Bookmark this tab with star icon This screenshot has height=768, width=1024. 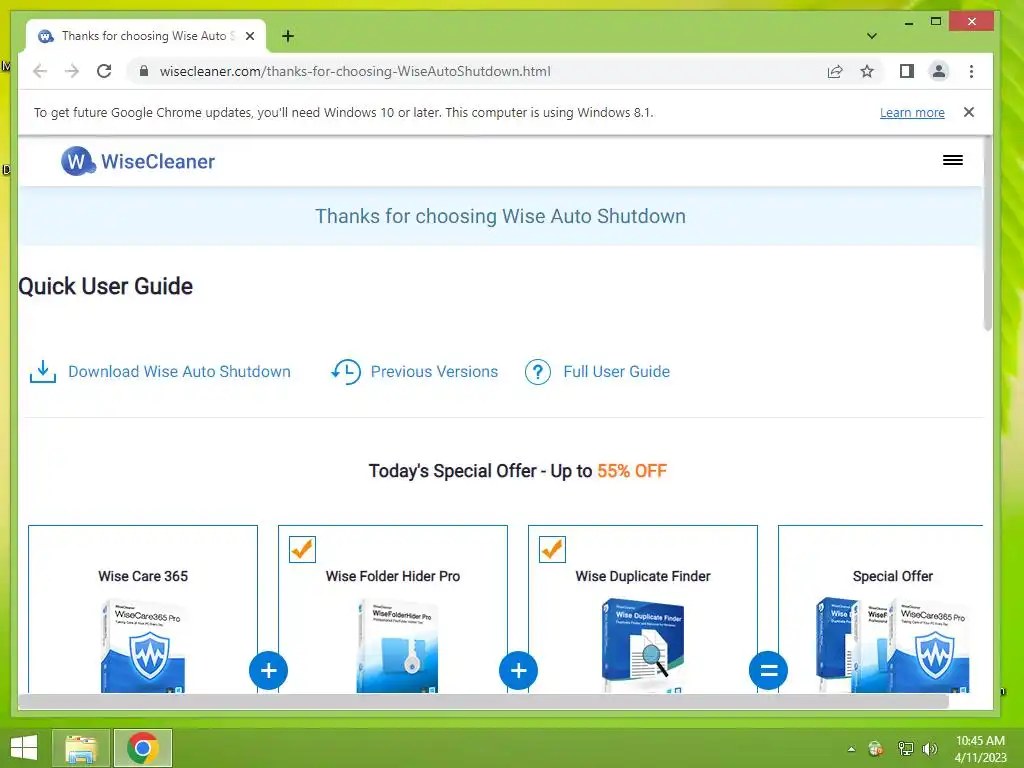[x=867, y=71]
